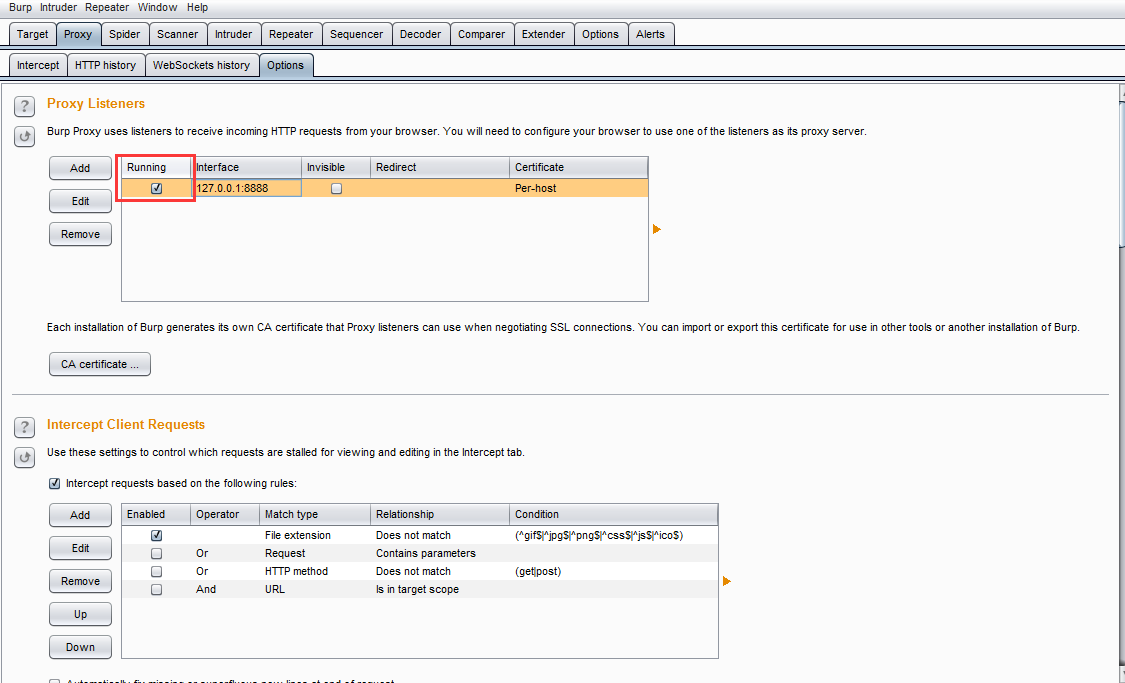Click the Condition column header
The height and width of the screenshot is (683, 1125).
coord(613,514)
